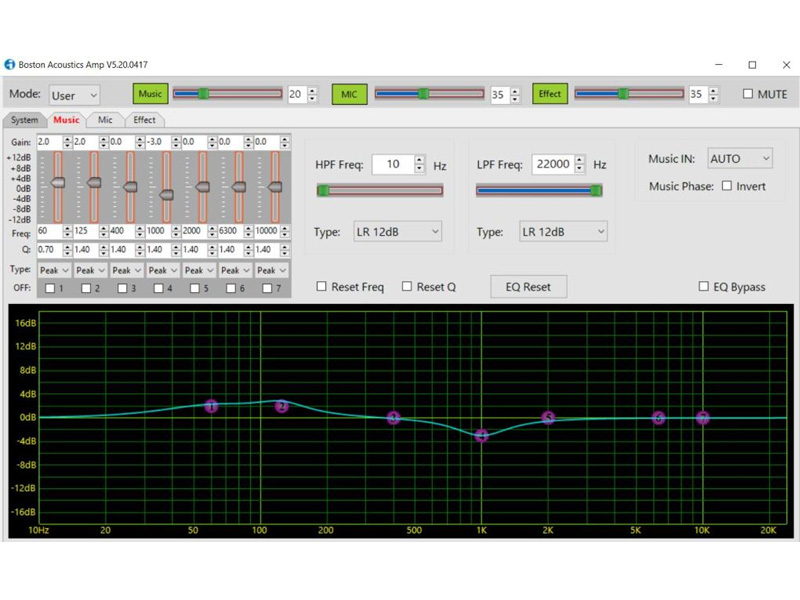Select EQ node 1 on the graph
This screenshot has width=800, height=600.
(x=211, y=406)
